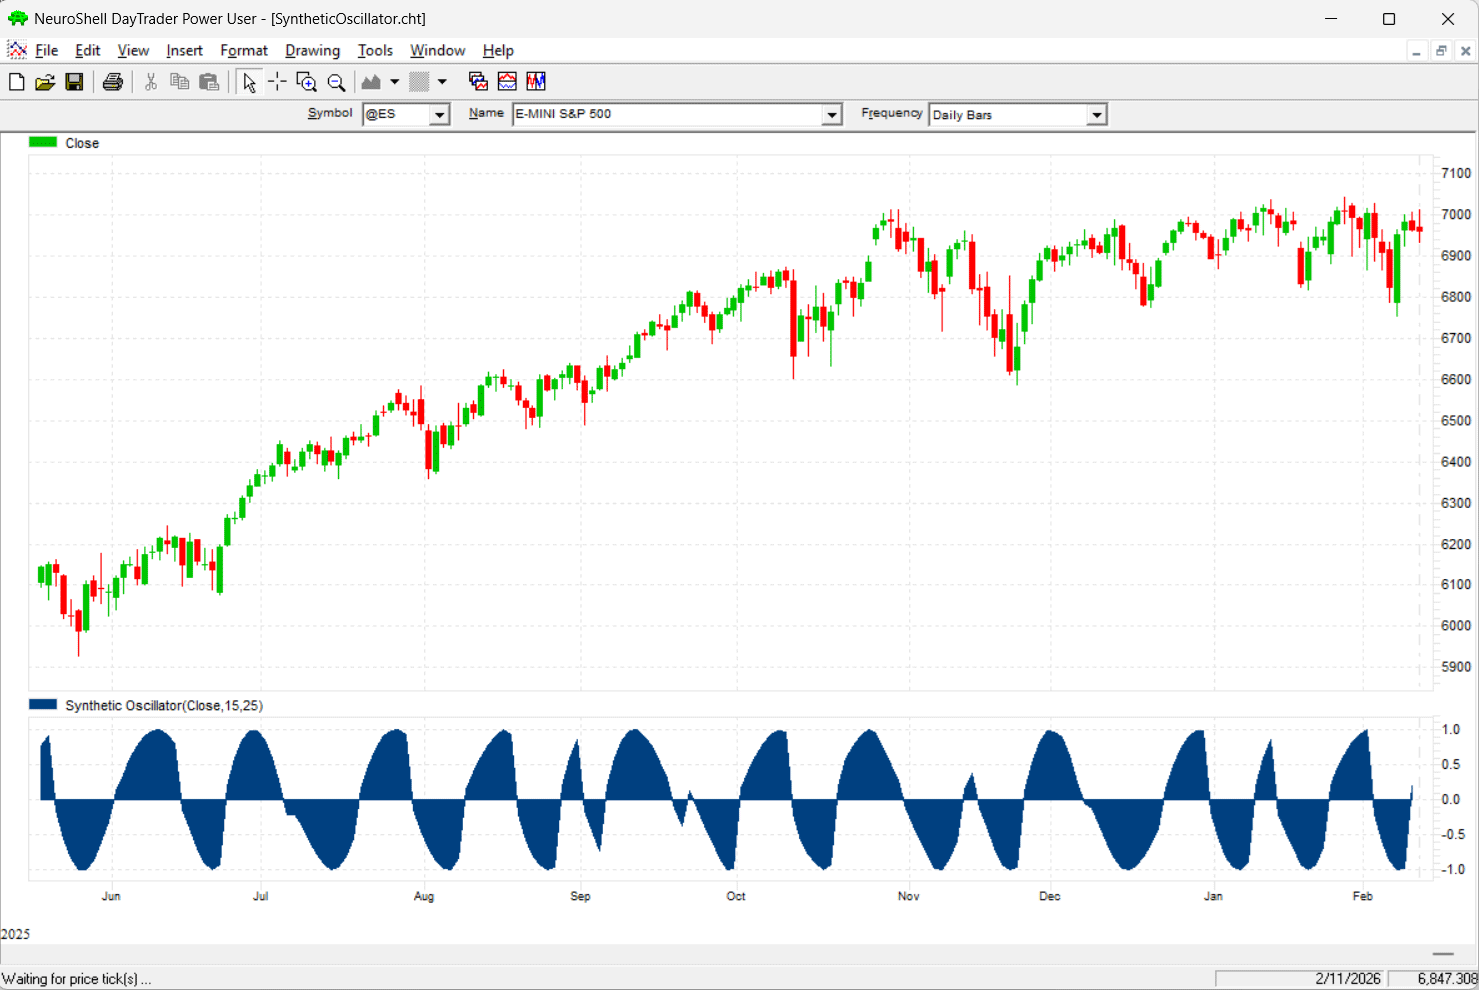Click the Close series legend label

[x=82, y=143]
